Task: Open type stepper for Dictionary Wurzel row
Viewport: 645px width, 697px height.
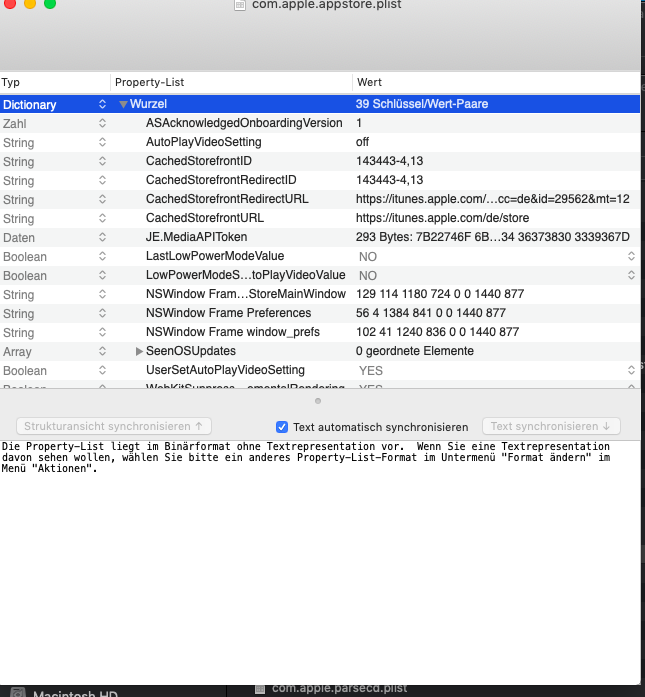Action: coord(102,104)
